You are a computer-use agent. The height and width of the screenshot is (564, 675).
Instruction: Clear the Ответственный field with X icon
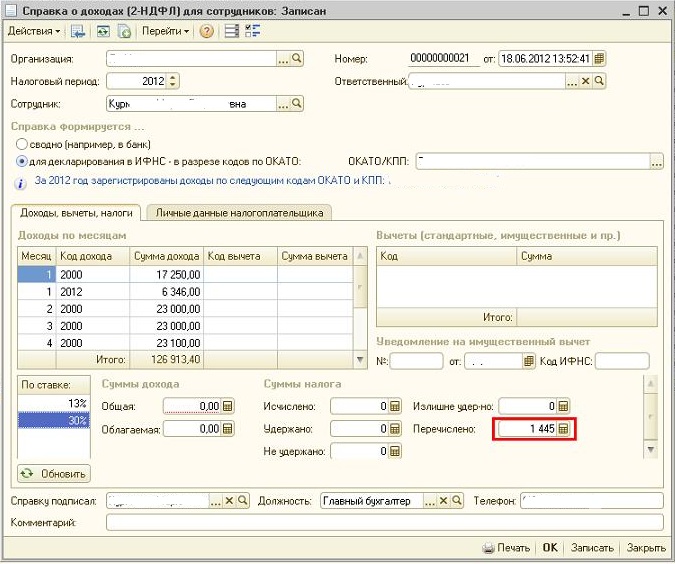click(586, 81)
